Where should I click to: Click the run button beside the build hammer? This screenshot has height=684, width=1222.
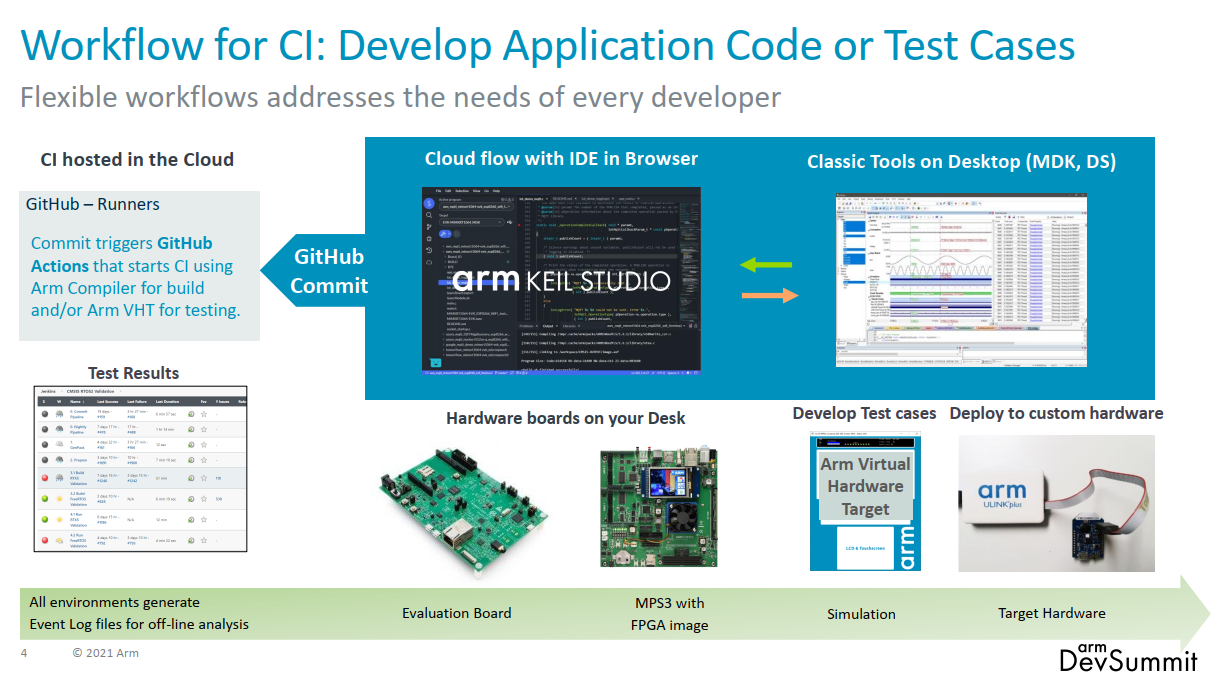457,234
